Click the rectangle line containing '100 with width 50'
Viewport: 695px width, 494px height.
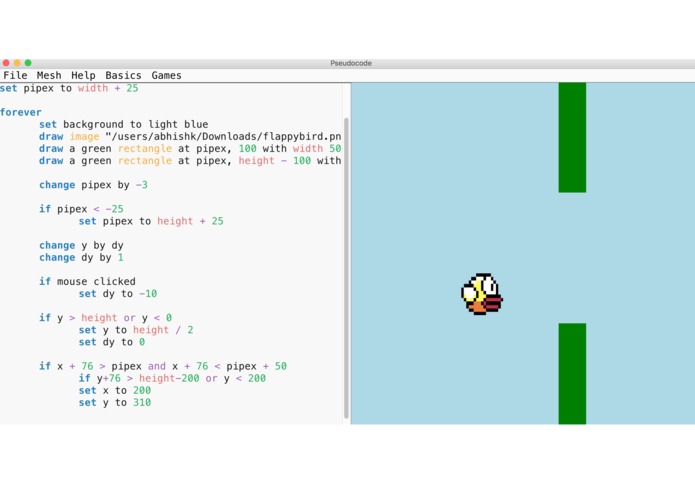[190, 148]
